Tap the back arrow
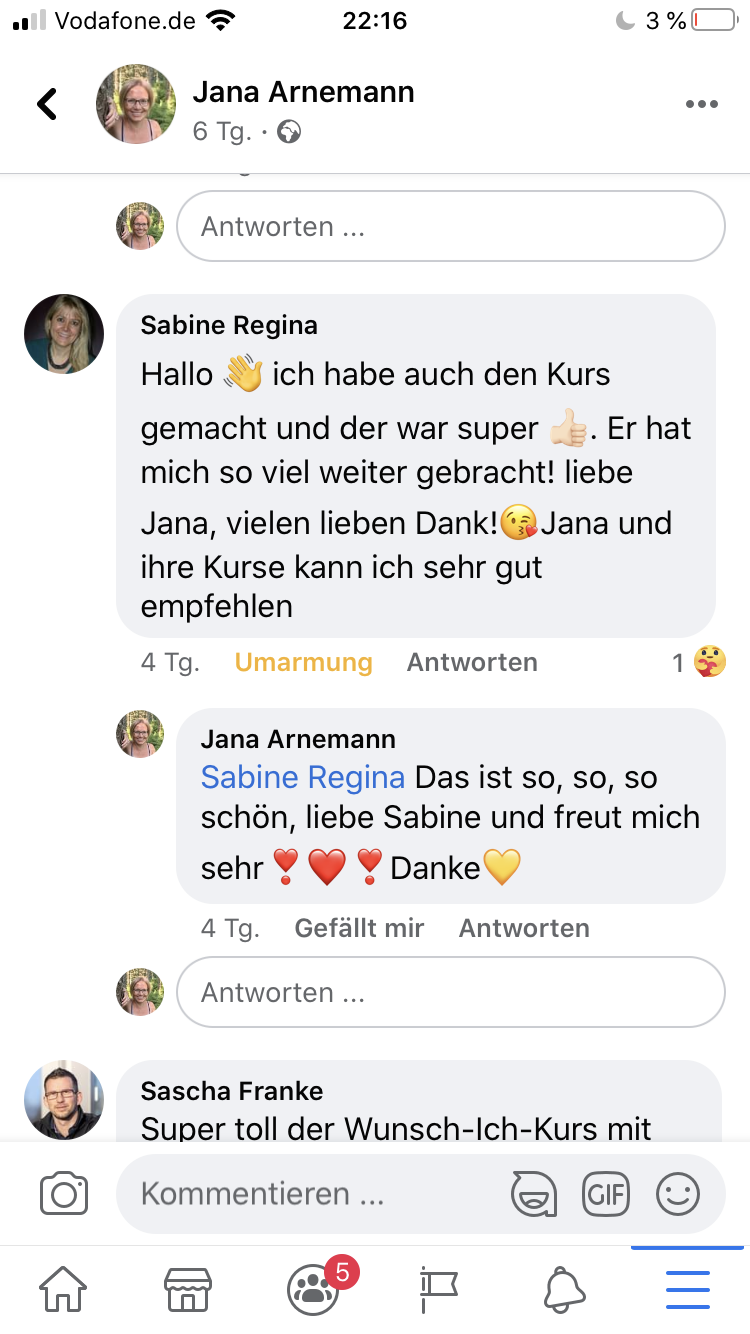Screen dimensions: 750x1334 (x=47, y=104)
